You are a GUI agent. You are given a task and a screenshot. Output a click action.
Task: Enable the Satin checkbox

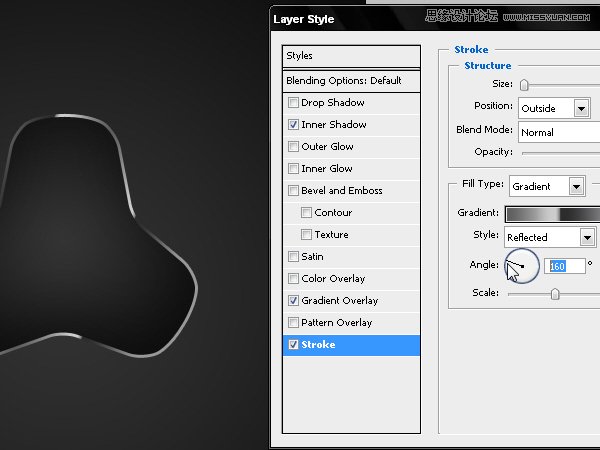click(293, 257)
